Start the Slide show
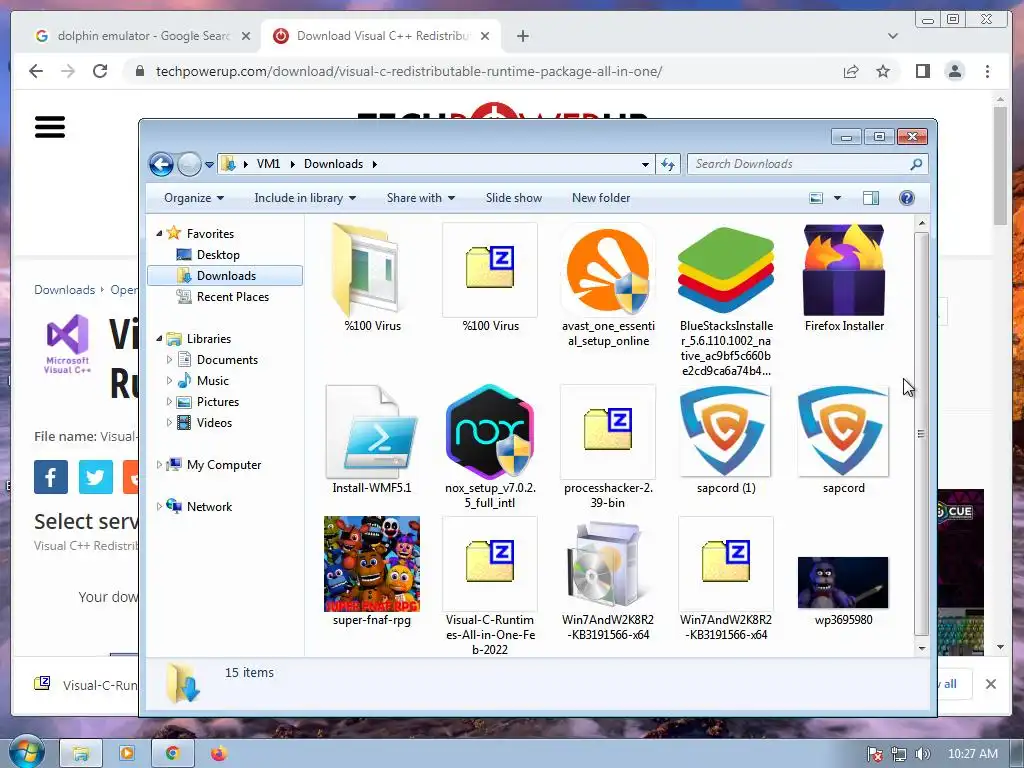This screenshot has height=768, width=1024. coord(513,198)
